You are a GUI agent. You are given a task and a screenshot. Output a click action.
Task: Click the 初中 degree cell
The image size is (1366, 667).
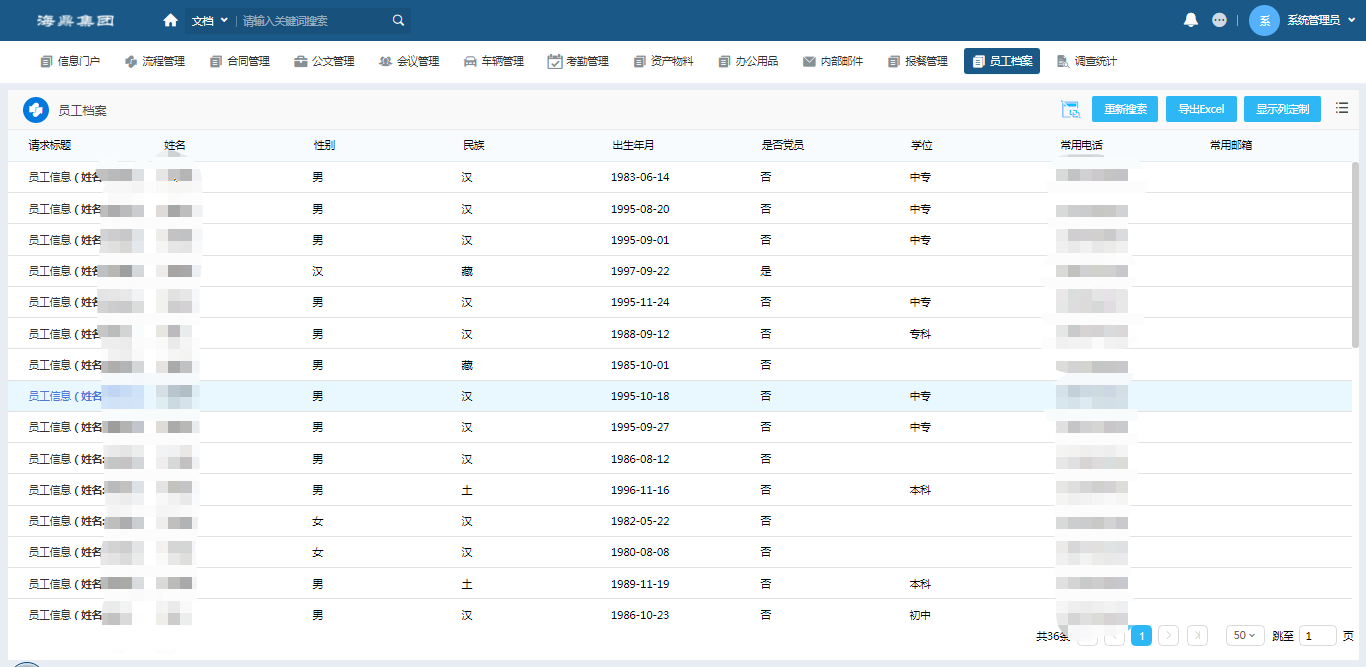pos(920,615)
